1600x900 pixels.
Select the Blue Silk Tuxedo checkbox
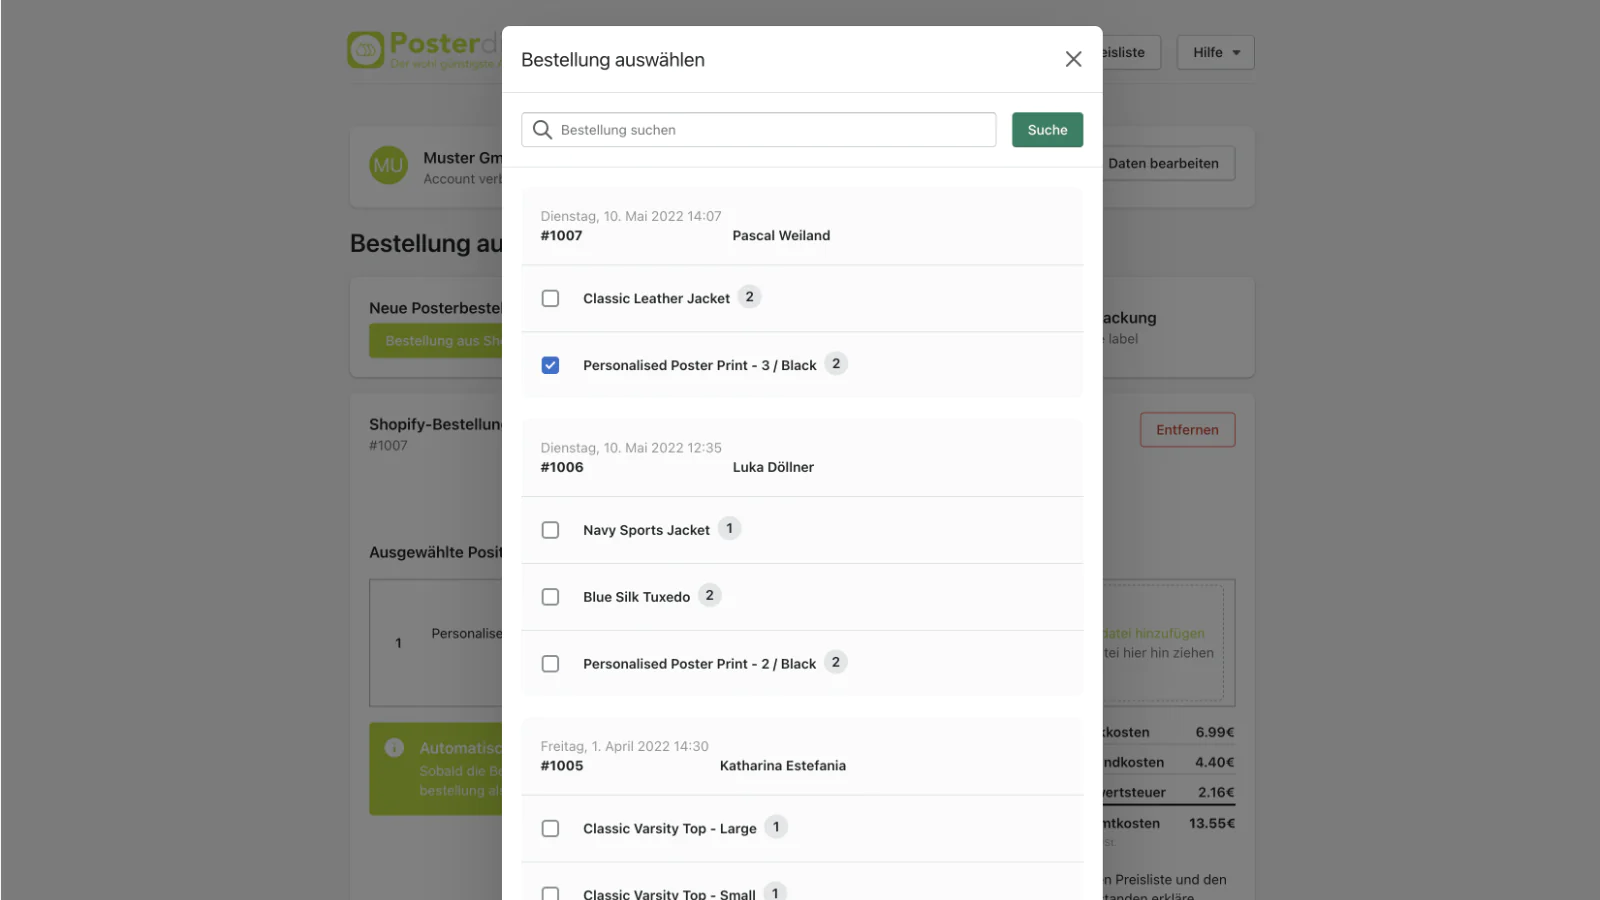pyautogui.click(x=550, y=597)
